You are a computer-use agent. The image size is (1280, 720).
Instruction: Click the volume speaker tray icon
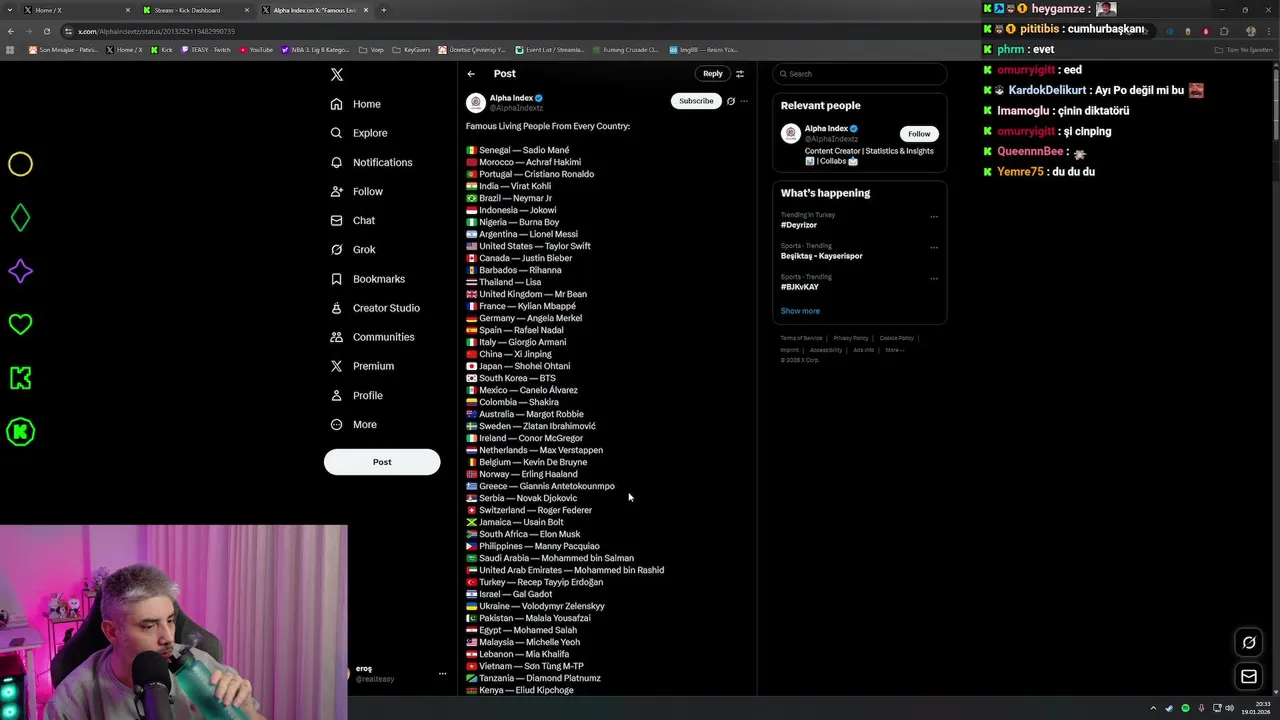(x=1229, y=708)
